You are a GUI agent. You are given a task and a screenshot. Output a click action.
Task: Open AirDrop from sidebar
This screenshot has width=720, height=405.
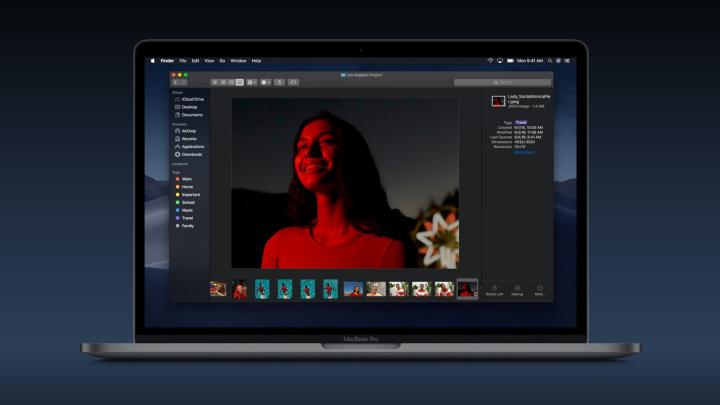click(x=186, y=131)
